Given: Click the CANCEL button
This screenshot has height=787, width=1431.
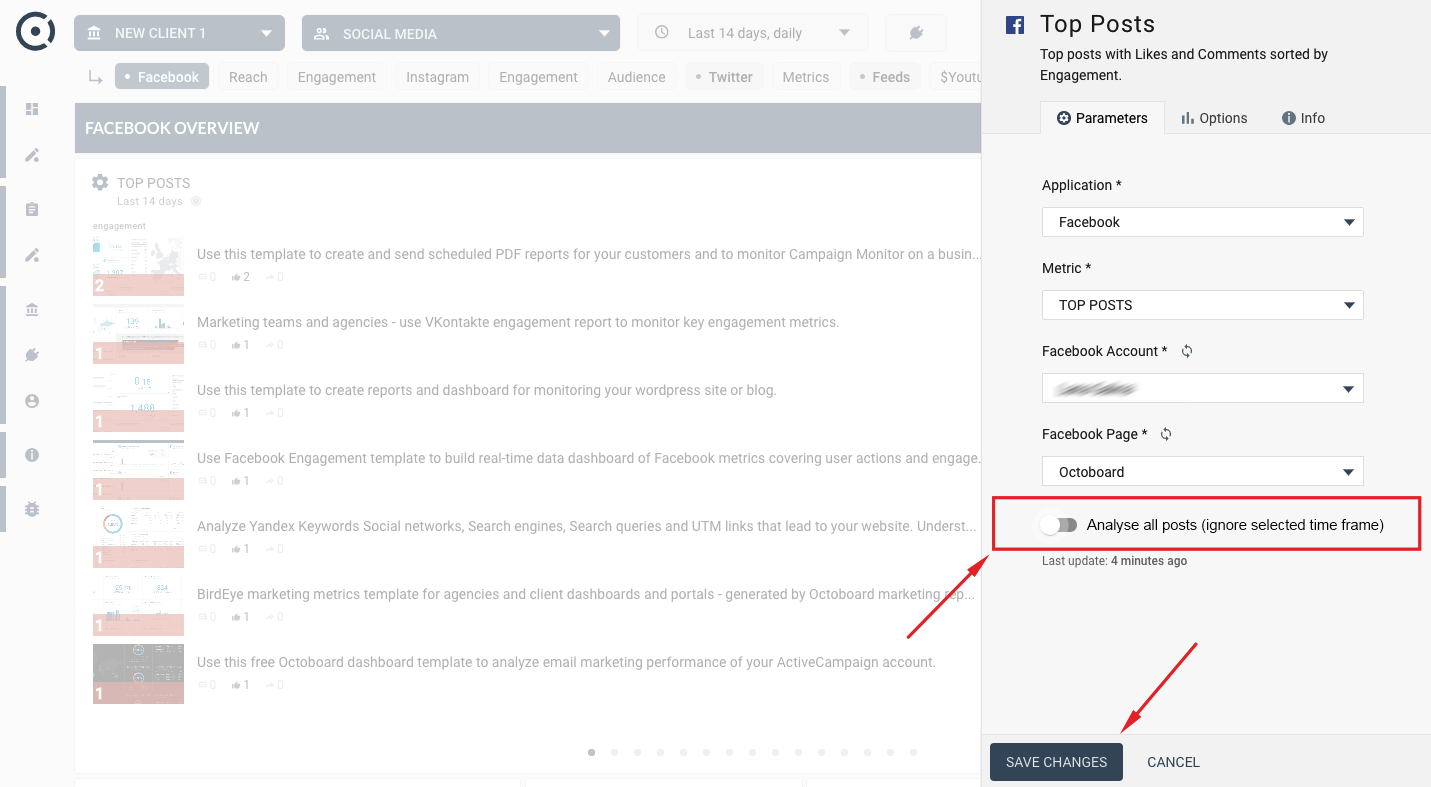Looking at the screenshot, I should 1173,762.
